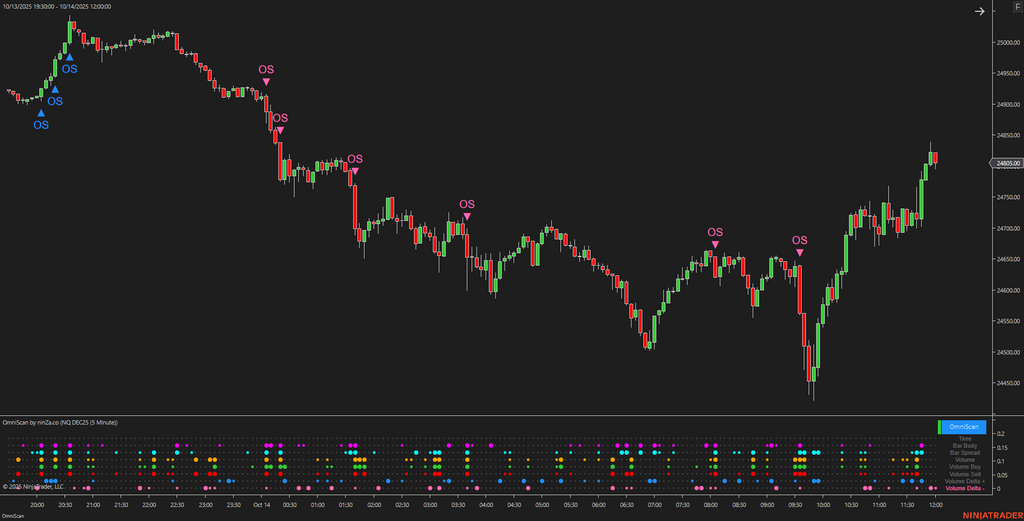Open the OmniScan tab at the bottom left

(12, 516)
